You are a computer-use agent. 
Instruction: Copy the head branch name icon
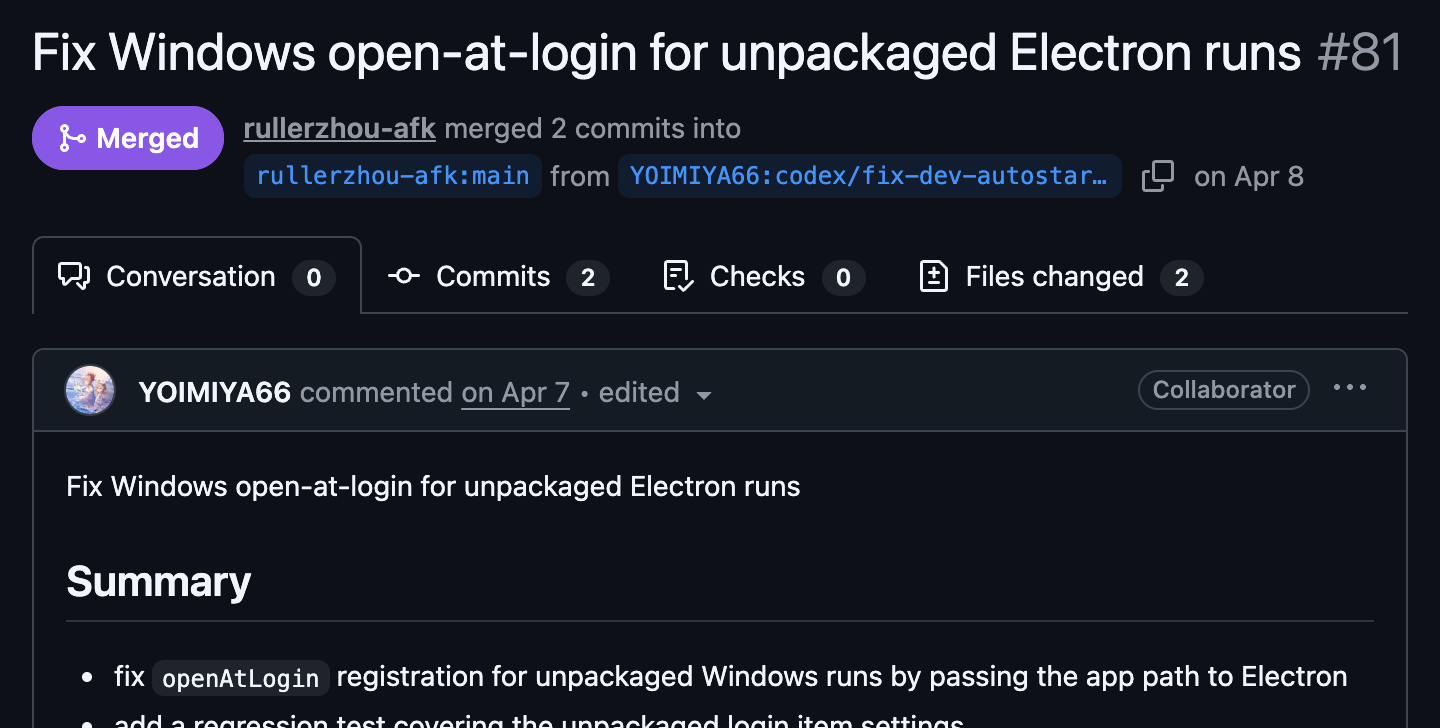click(x=1157, y=176)
